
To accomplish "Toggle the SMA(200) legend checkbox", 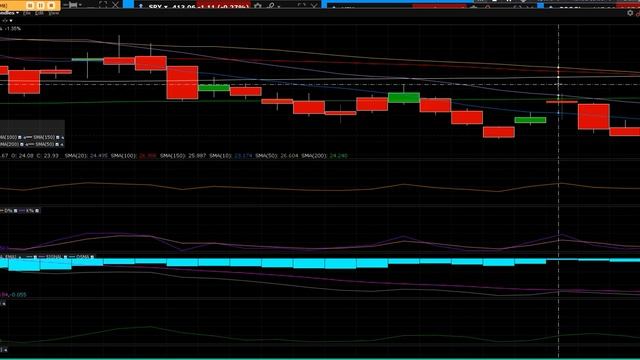I will coord(22,144).
